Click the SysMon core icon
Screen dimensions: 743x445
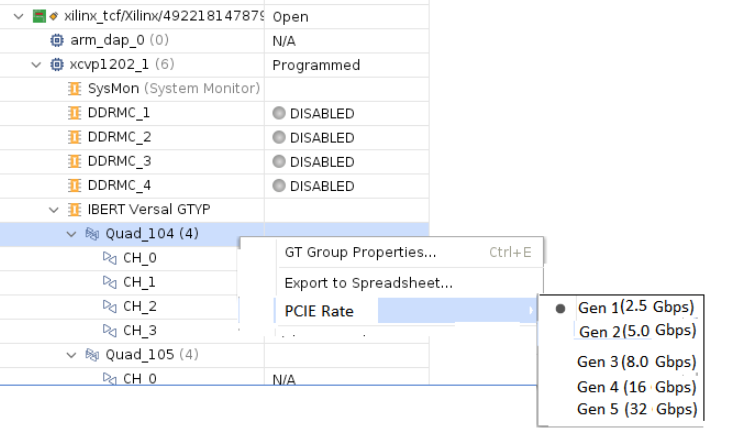(75, 89)
